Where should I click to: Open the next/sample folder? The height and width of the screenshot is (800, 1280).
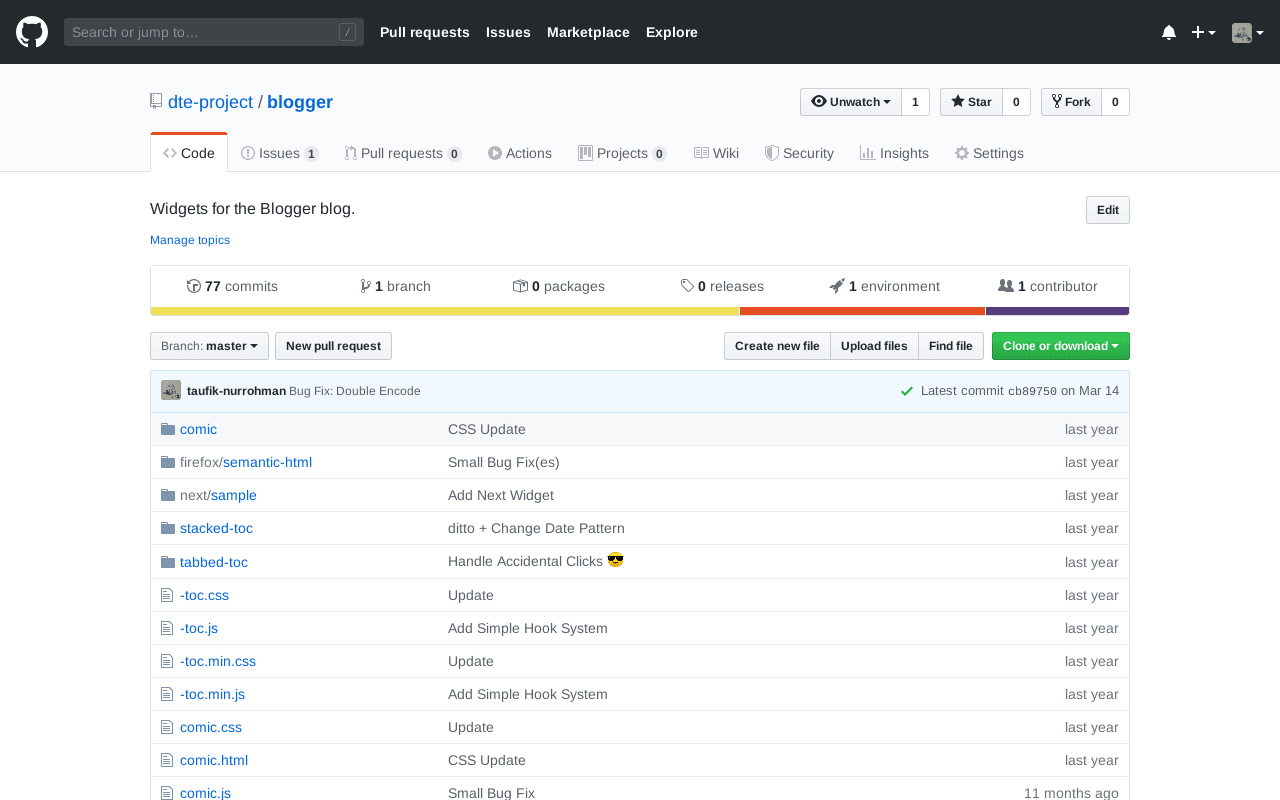click(218, 495)
